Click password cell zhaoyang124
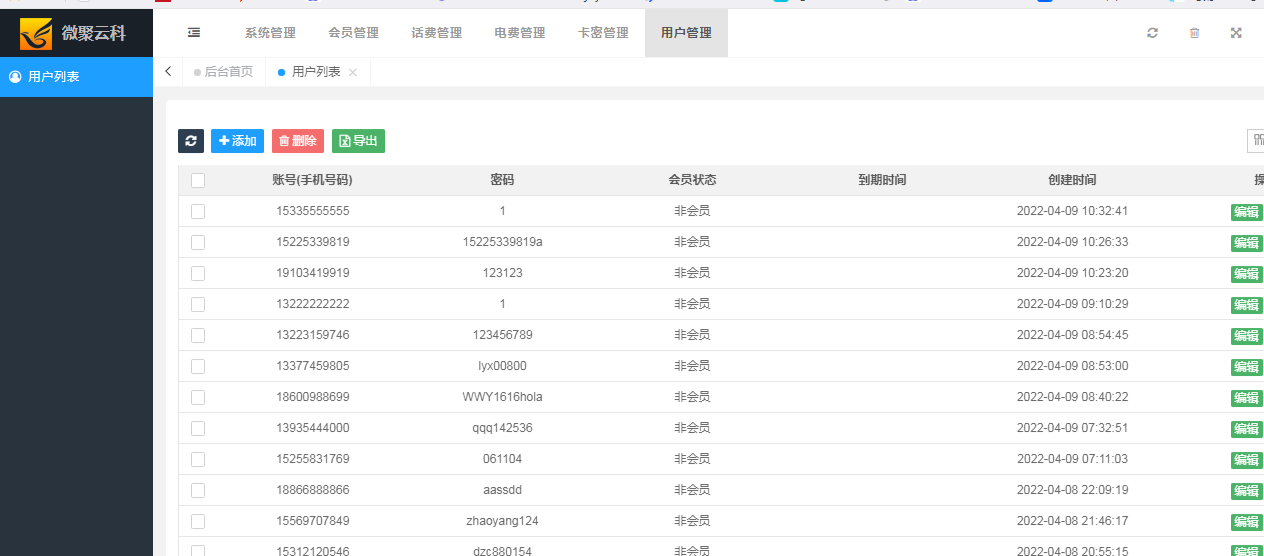 [502, 521]
